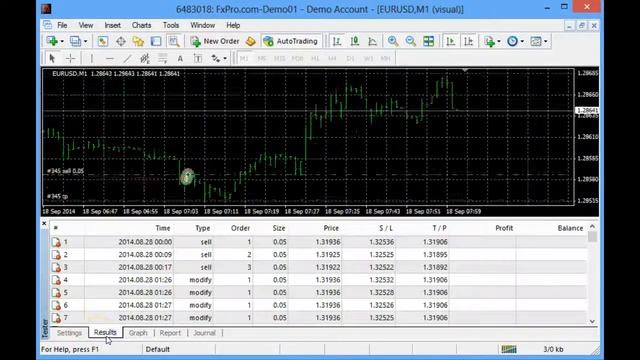
Task: Switch to the Results tab
Action: (105, 333)
